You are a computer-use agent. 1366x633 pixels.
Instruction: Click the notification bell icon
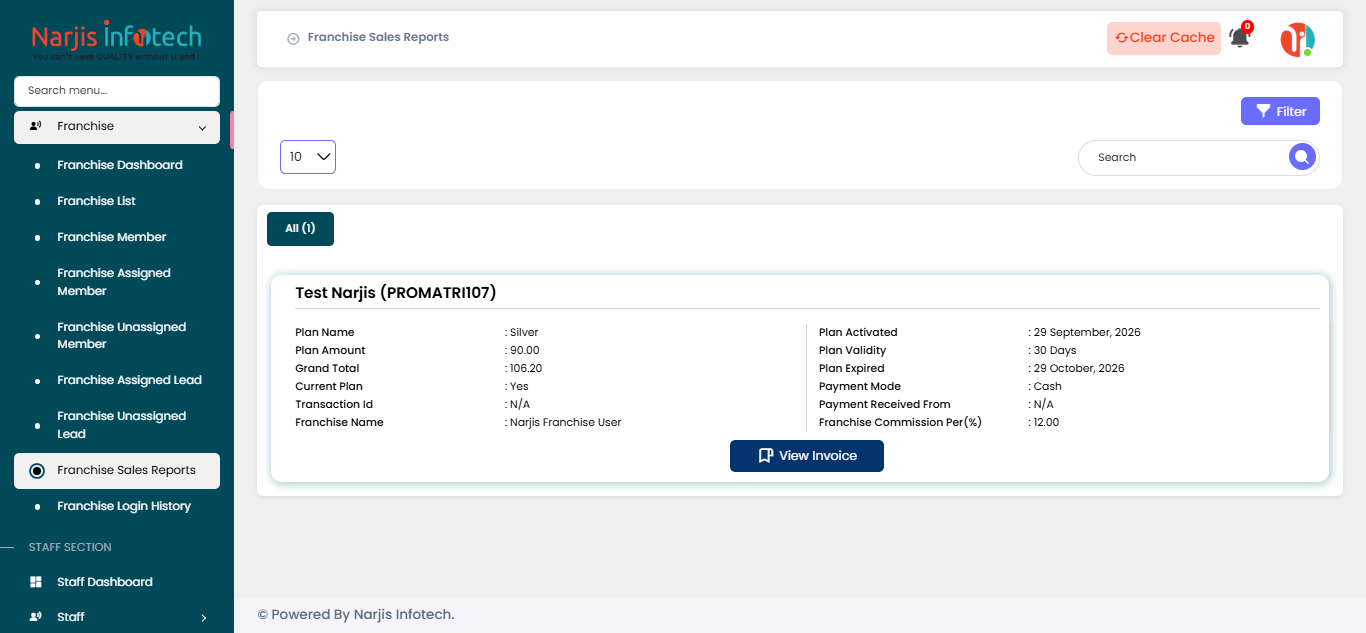coord(1239,38)
